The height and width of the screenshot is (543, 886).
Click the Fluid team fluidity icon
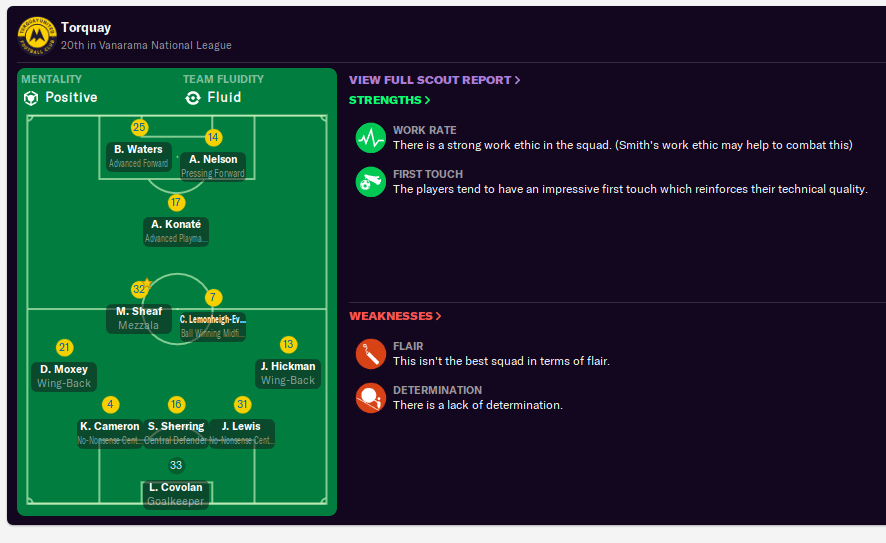click(x=193, y=98)
